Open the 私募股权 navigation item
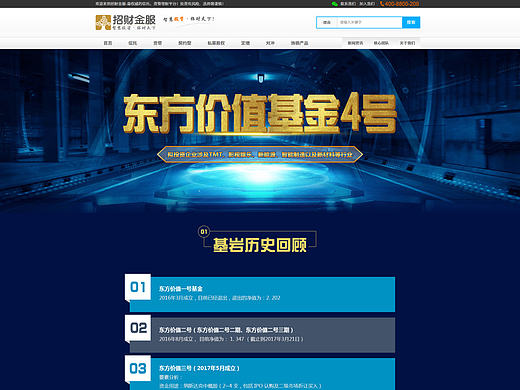This screenshot has height=390, width=520. pos(216,43)
